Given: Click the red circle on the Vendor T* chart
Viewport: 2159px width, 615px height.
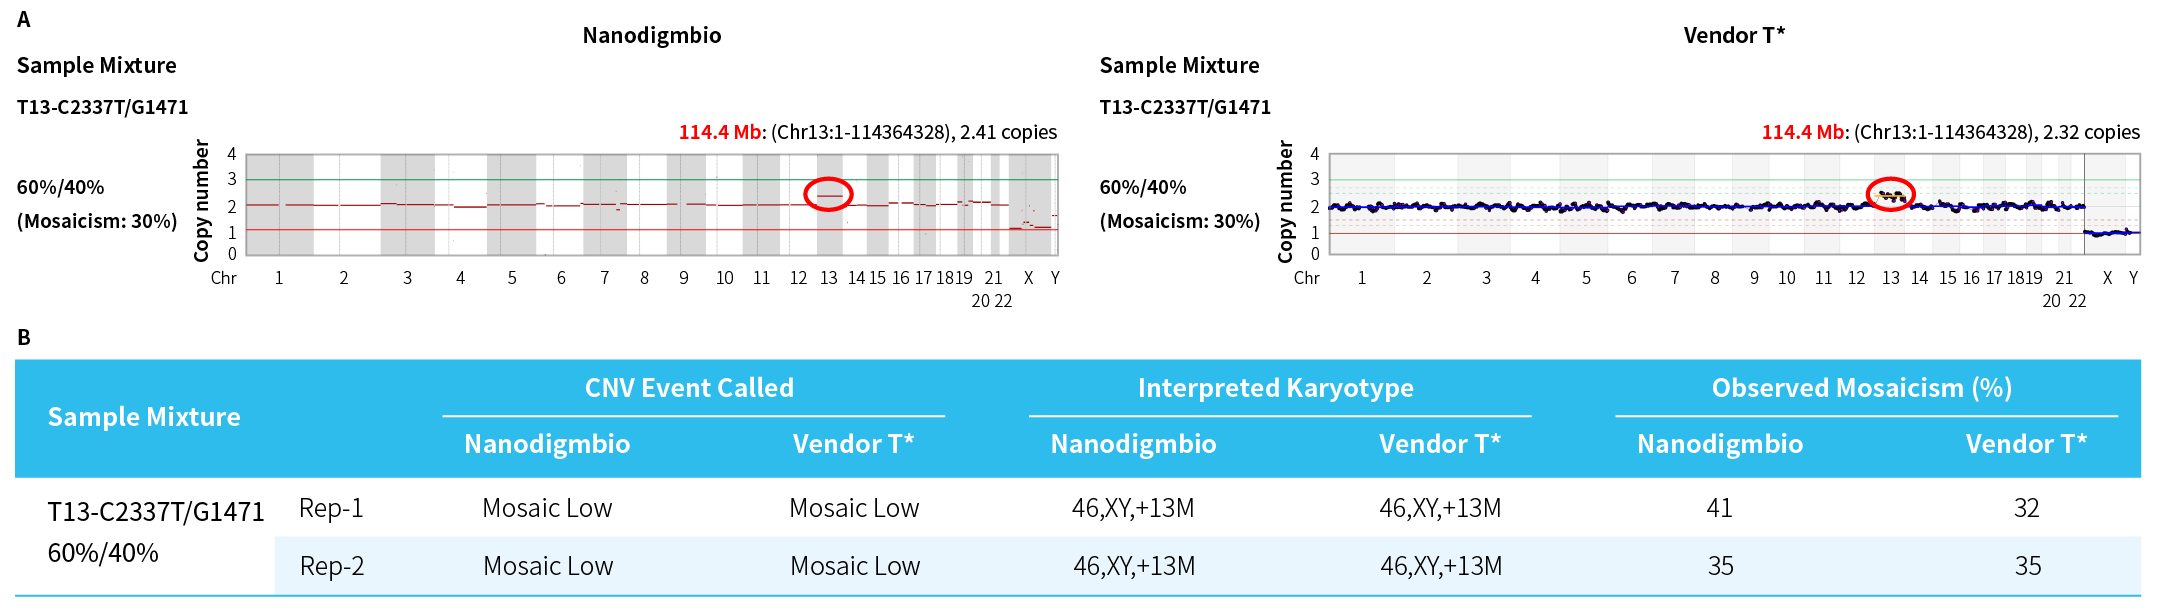Looking at the screenshot, I should 1890,194.
